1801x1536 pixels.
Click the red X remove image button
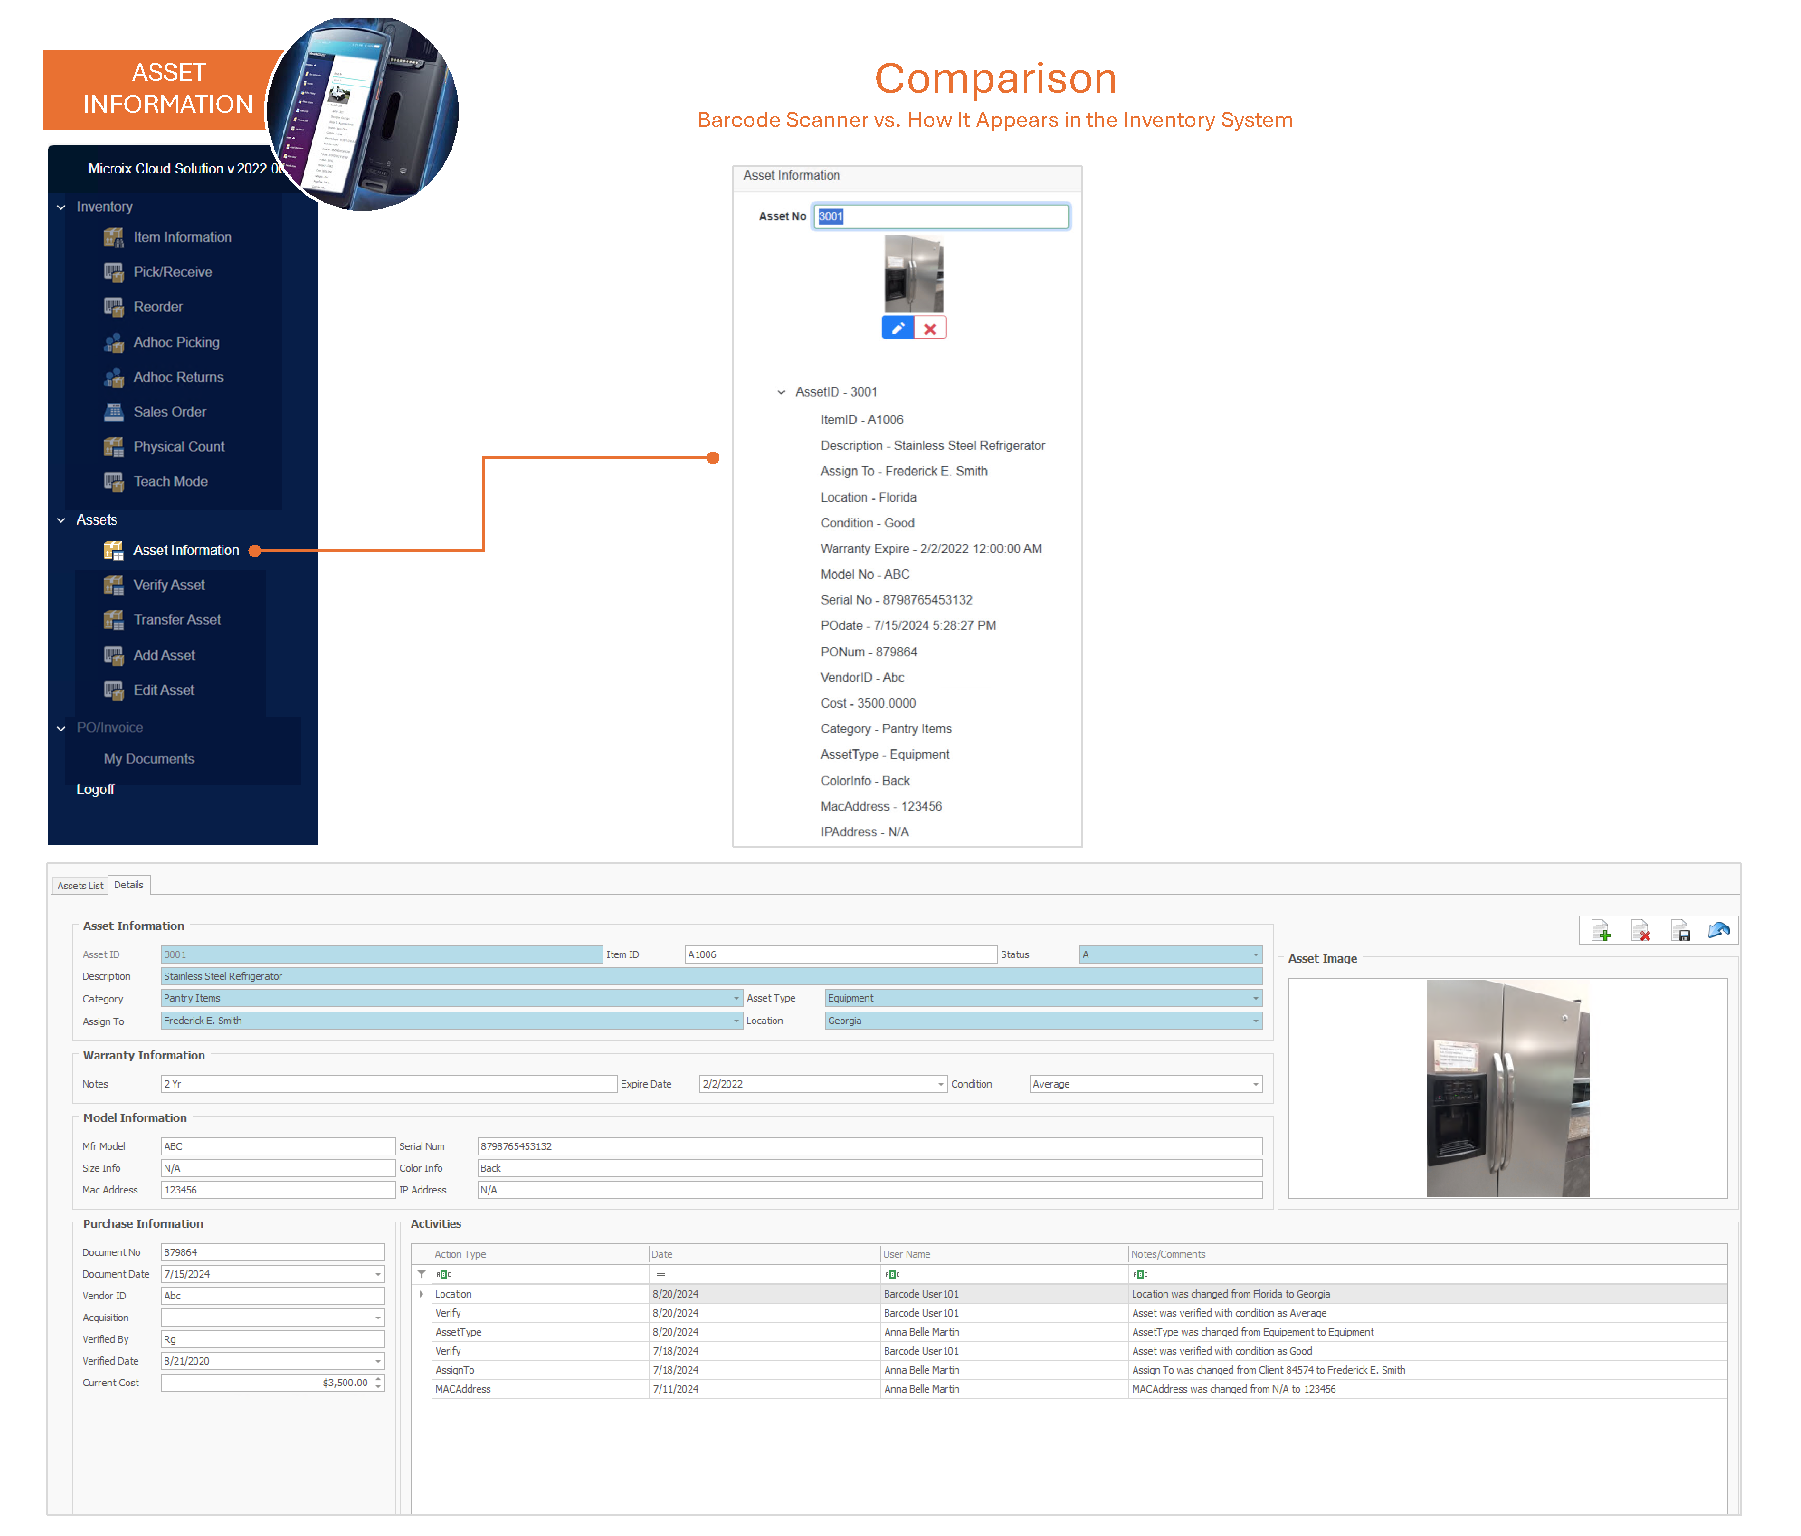(930, 328)
